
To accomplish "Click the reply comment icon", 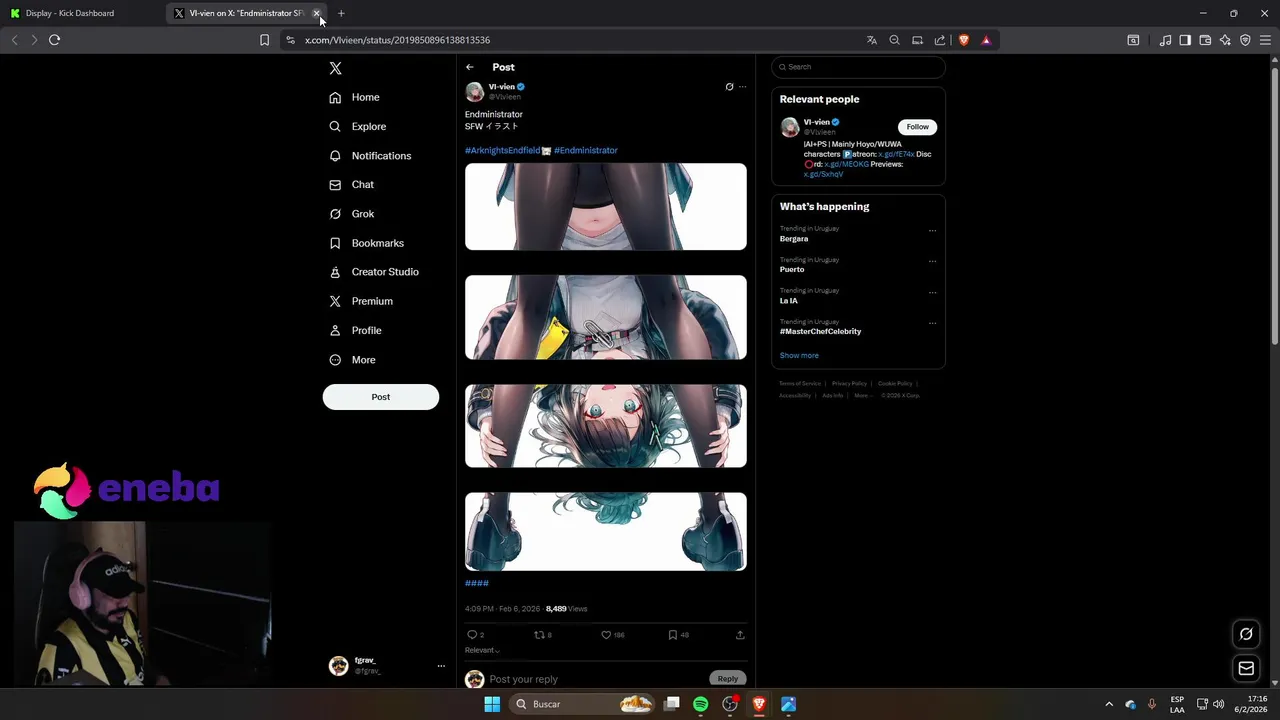I will tap(472, 635).
